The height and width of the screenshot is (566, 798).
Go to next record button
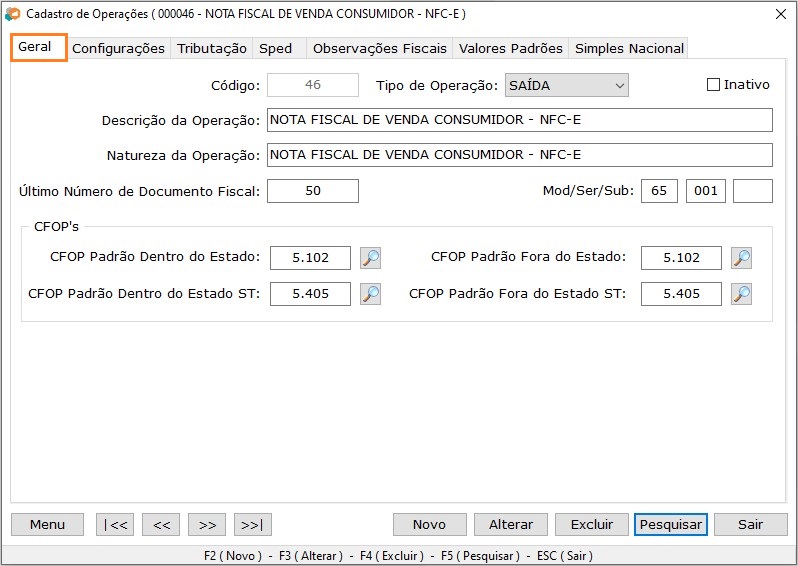pyautogui.click(x=207, y=525)
